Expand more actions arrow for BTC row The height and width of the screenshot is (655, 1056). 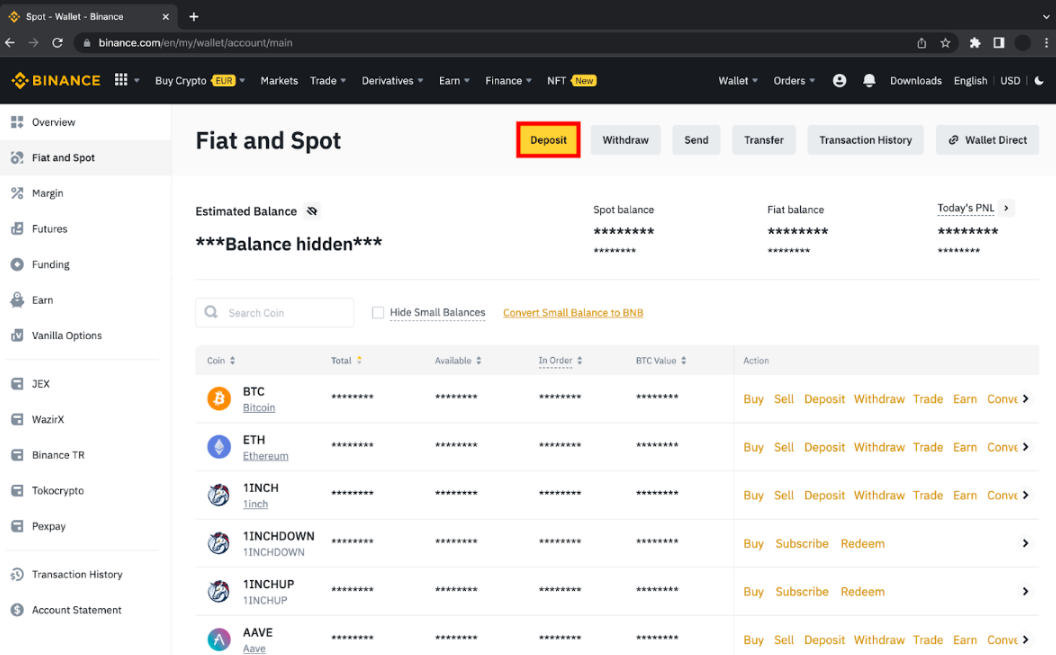point(1026,399)
